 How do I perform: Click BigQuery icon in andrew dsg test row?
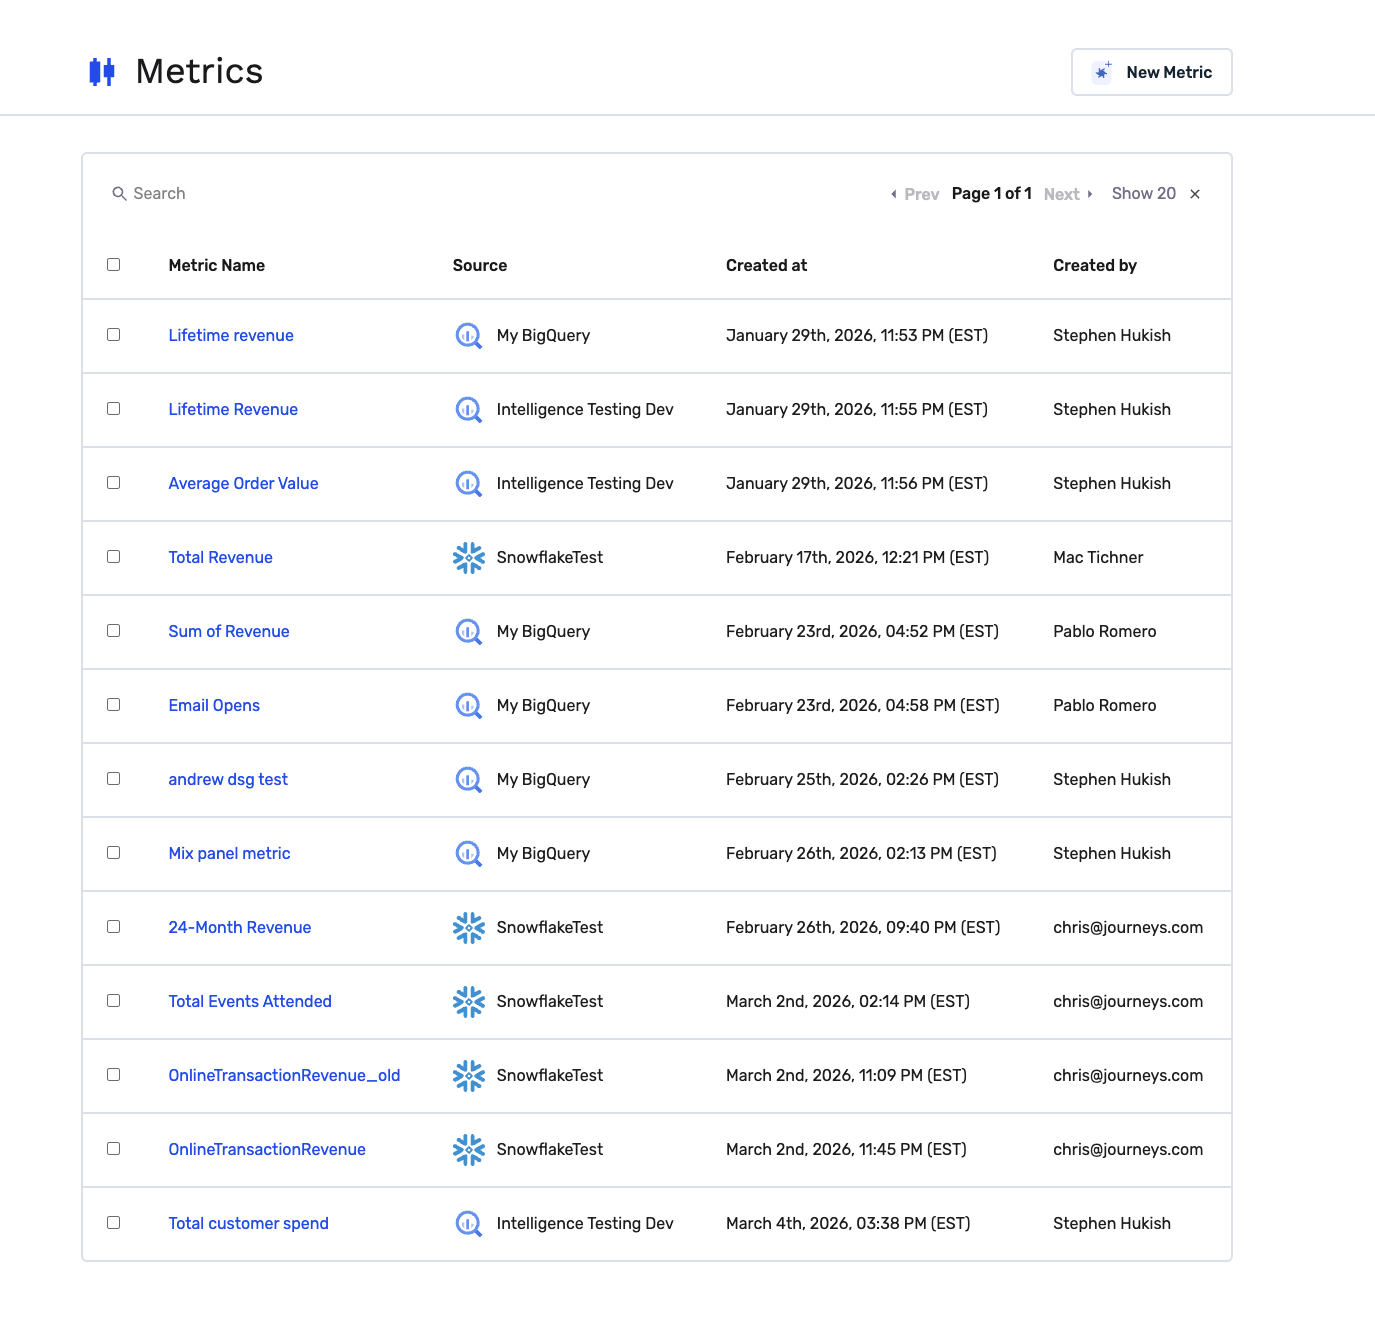(469, 779)
